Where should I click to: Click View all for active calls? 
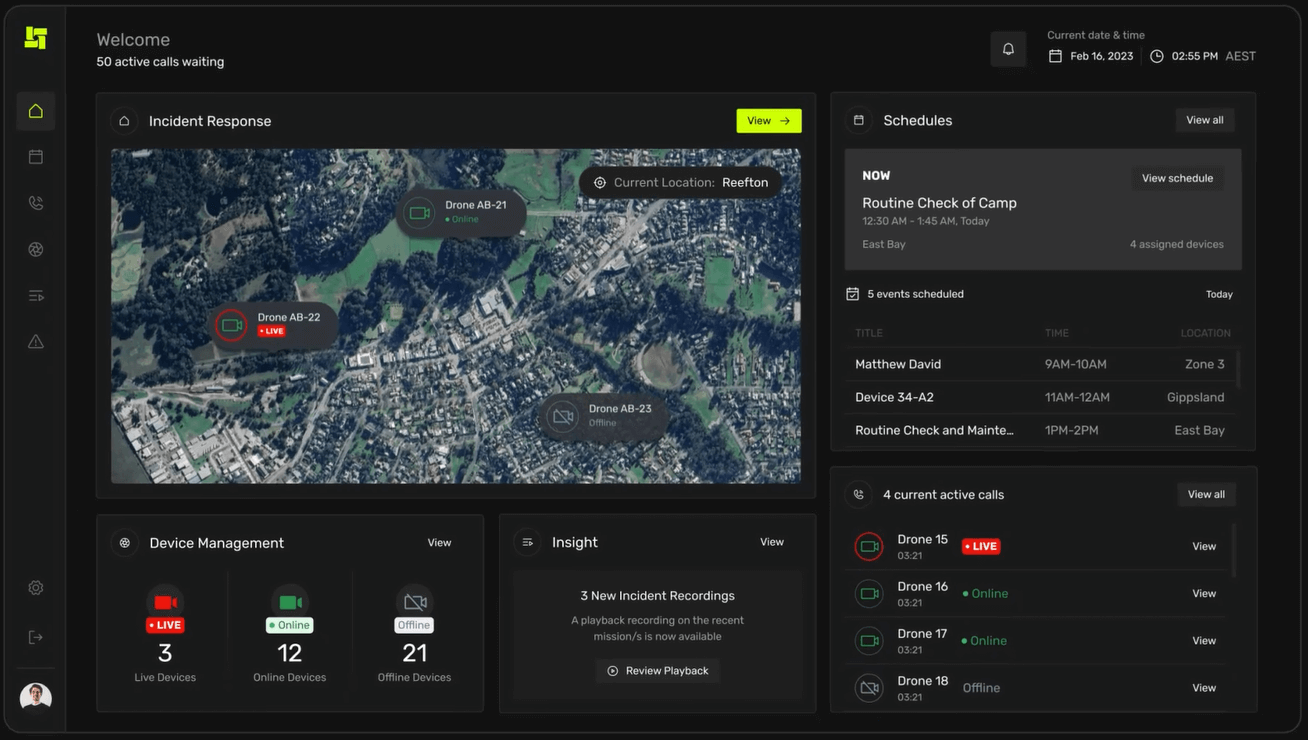(x=1205, y=494)
